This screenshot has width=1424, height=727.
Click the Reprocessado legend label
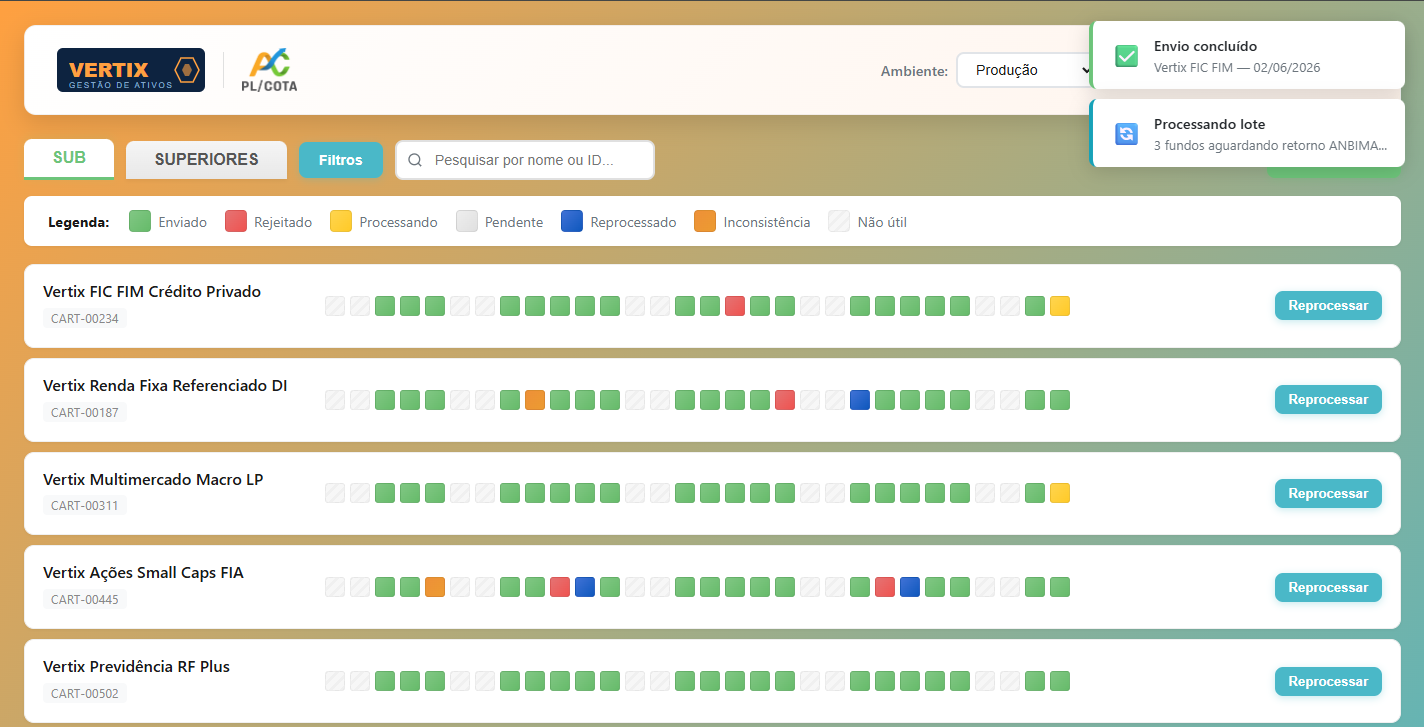633,223
